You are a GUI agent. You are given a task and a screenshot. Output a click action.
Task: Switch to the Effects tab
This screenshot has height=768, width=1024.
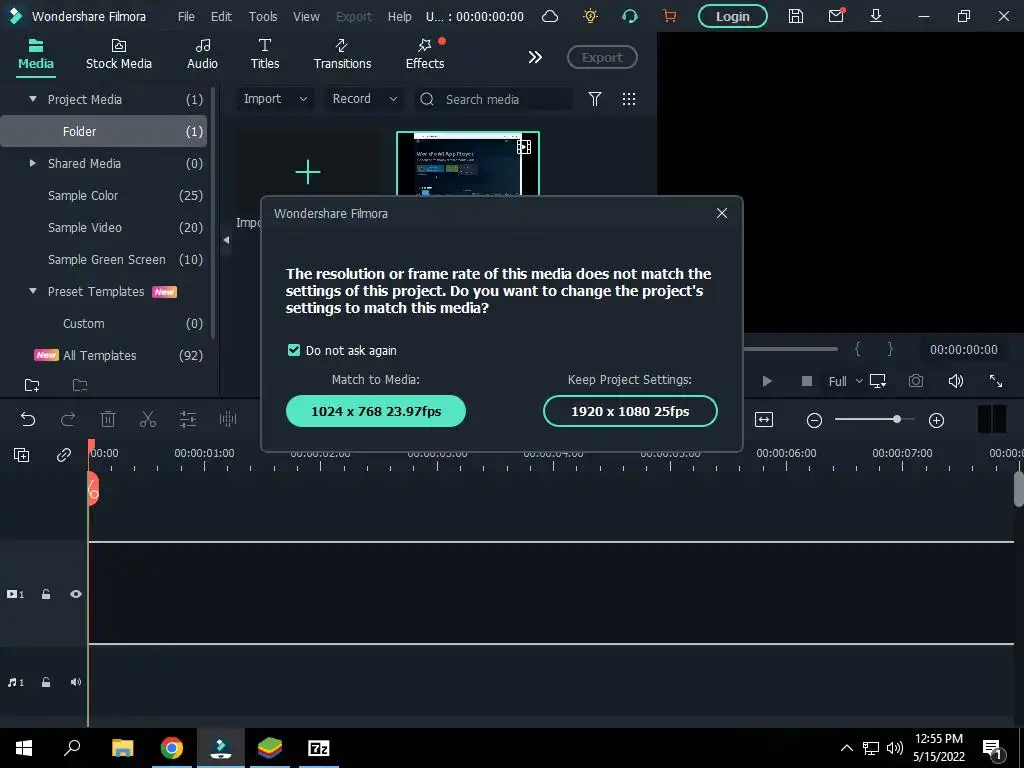pyautogui.click(x=425, y=54)
